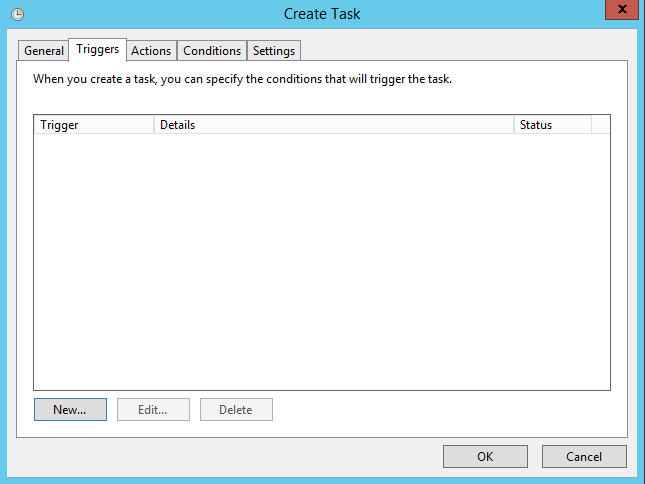Screen dimensions: 645x484
Task: Click blank header right of Status column
Action: [600, 125]
